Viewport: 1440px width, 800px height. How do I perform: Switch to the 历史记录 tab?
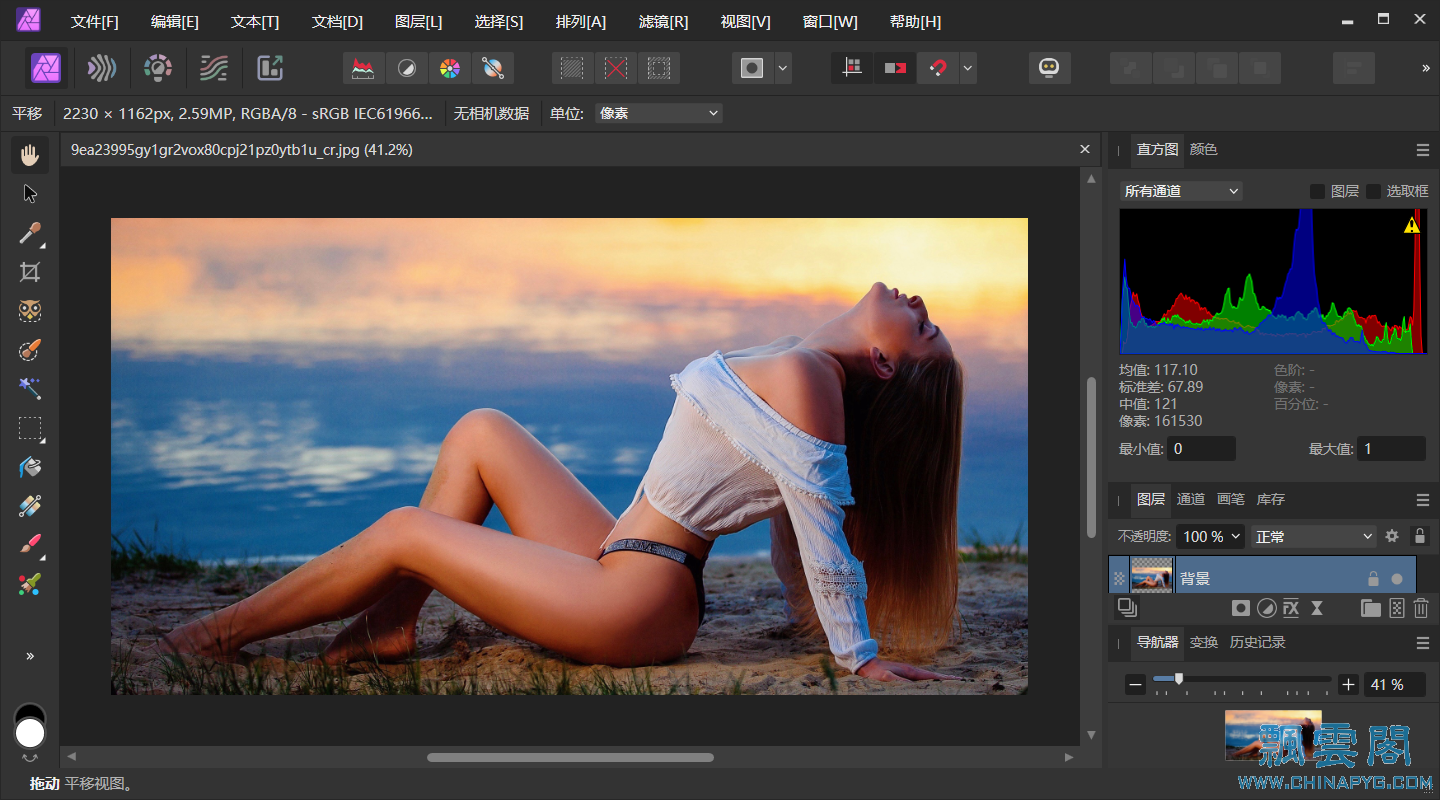tap(1258, 642)
